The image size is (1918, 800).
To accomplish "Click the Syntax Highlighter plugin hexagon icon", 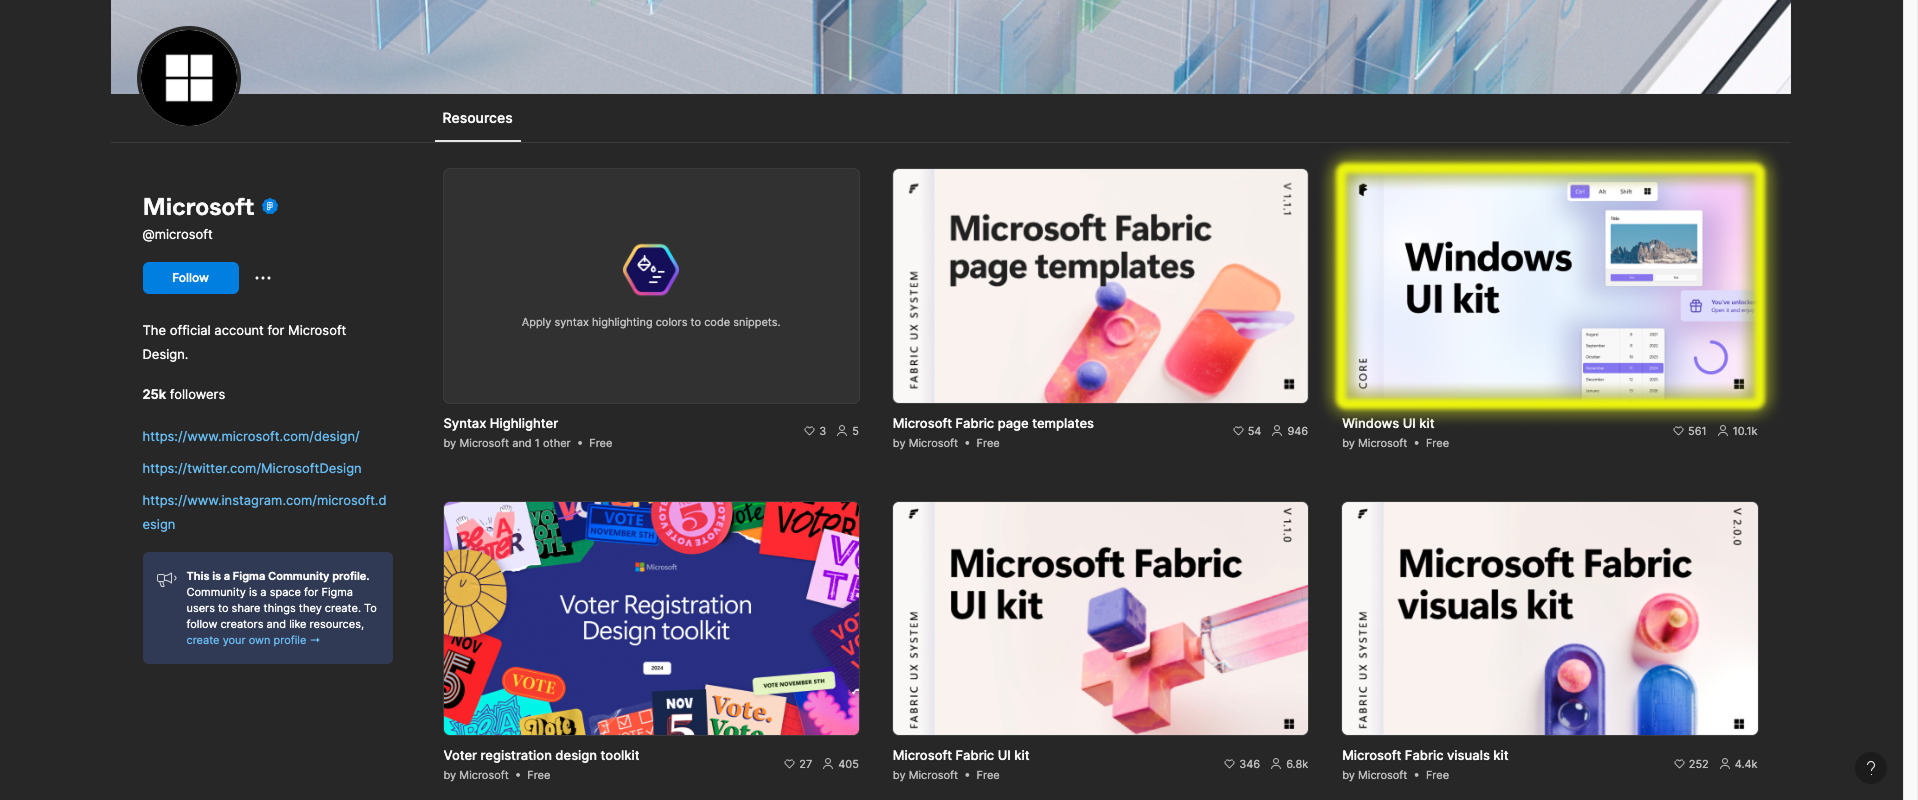I will pyautogui.click(x=651, y=269).
